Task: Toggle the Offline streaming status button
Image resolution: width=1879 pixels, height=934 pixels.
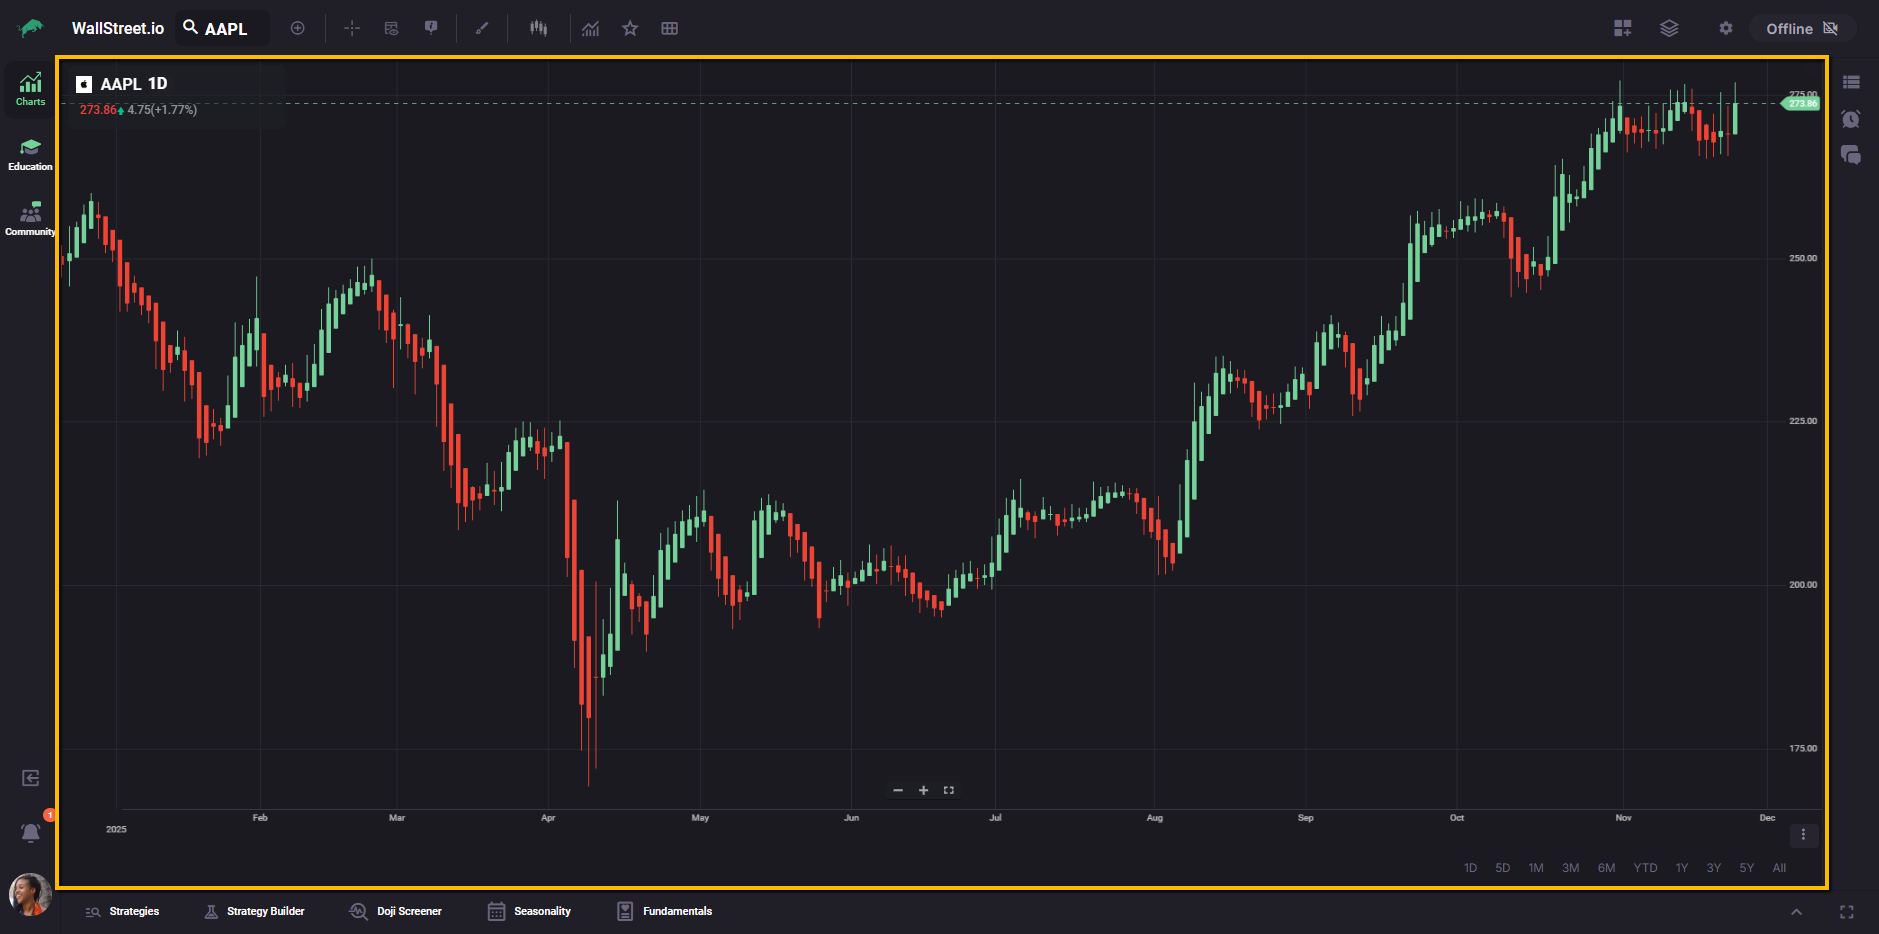Action: pos(1802,28)
